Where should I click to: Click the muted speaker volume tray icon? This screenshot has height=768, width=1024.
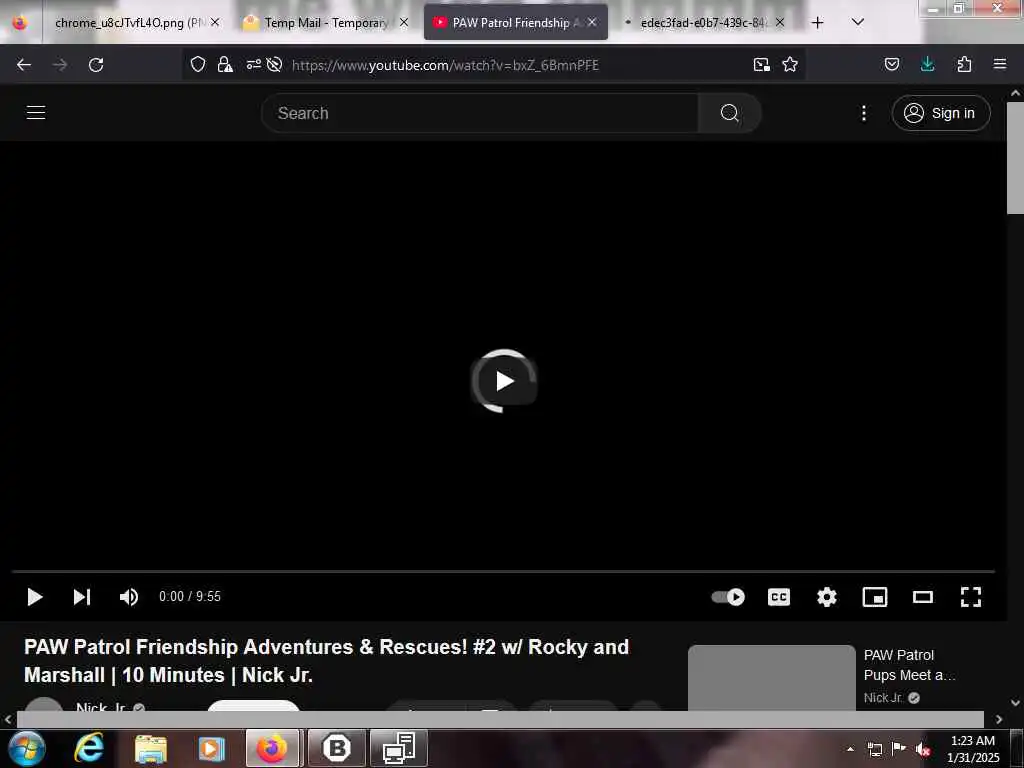click(923, 749)
